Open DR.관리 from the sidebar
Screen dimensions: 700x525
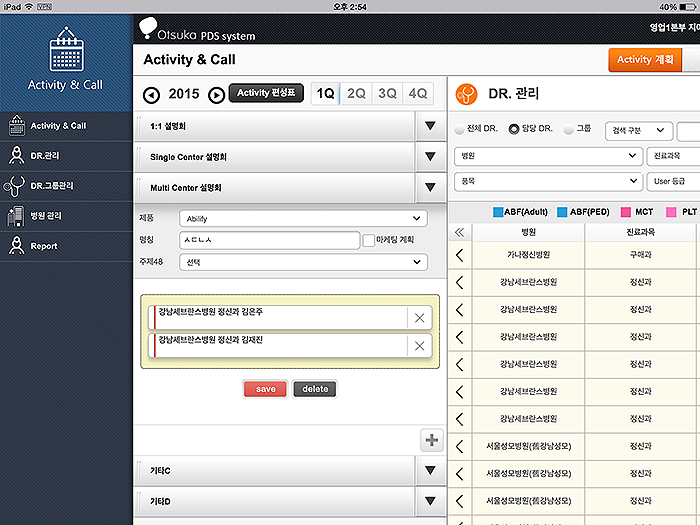click(x=66, y=156)
